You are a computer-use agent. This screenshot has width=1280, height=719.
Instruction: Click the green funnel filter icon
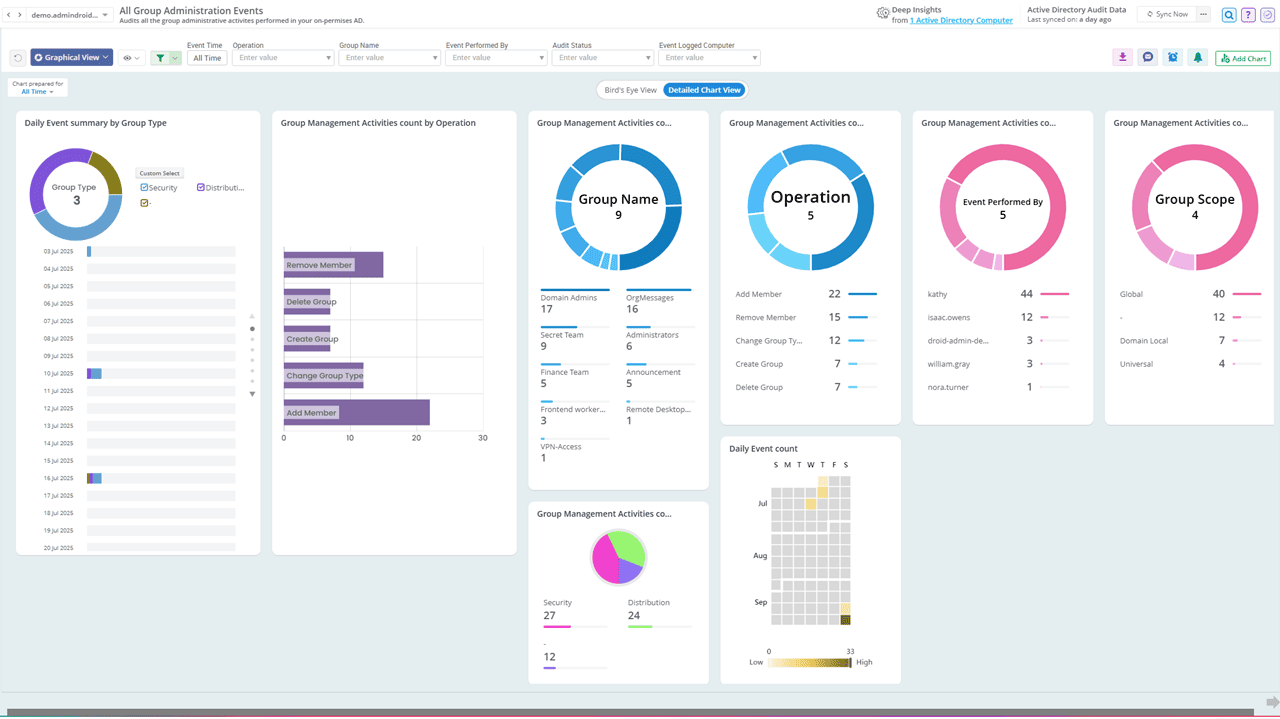(x=160, y=58)
